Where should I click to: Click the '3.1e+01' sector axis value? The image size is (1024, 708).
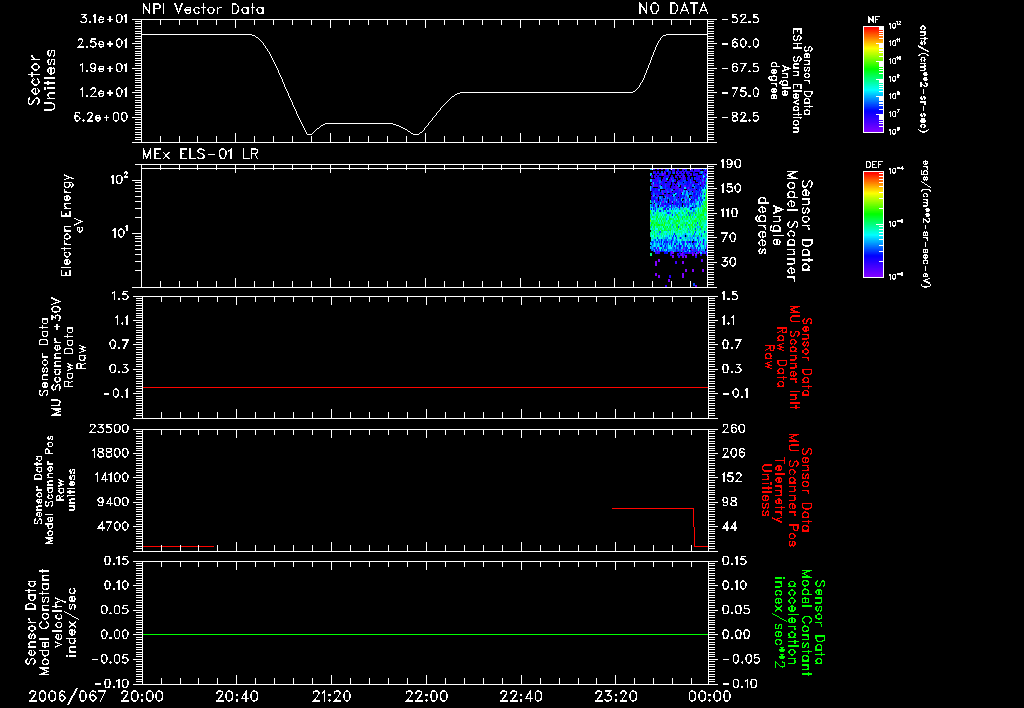pyautogui.click(x=103, y=18)
